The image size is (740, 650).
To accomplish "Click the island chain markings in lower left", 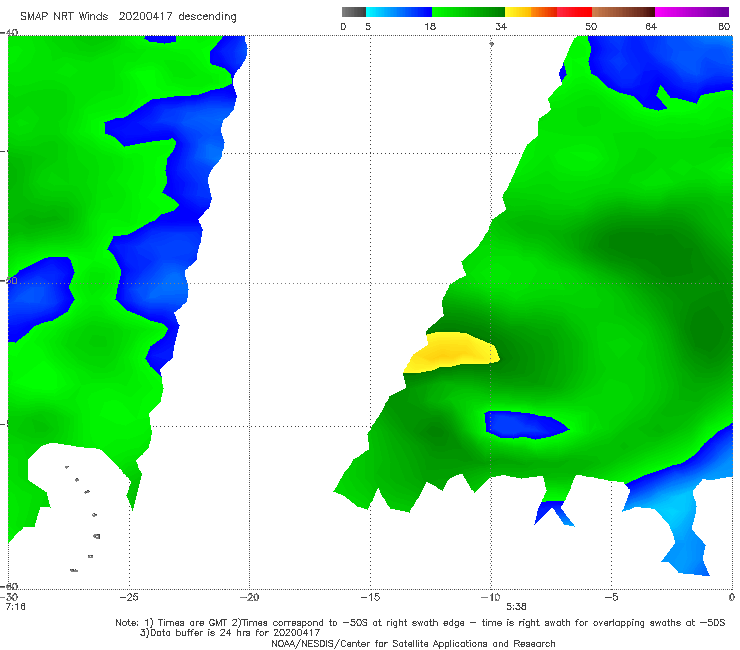I will point(84,518).
